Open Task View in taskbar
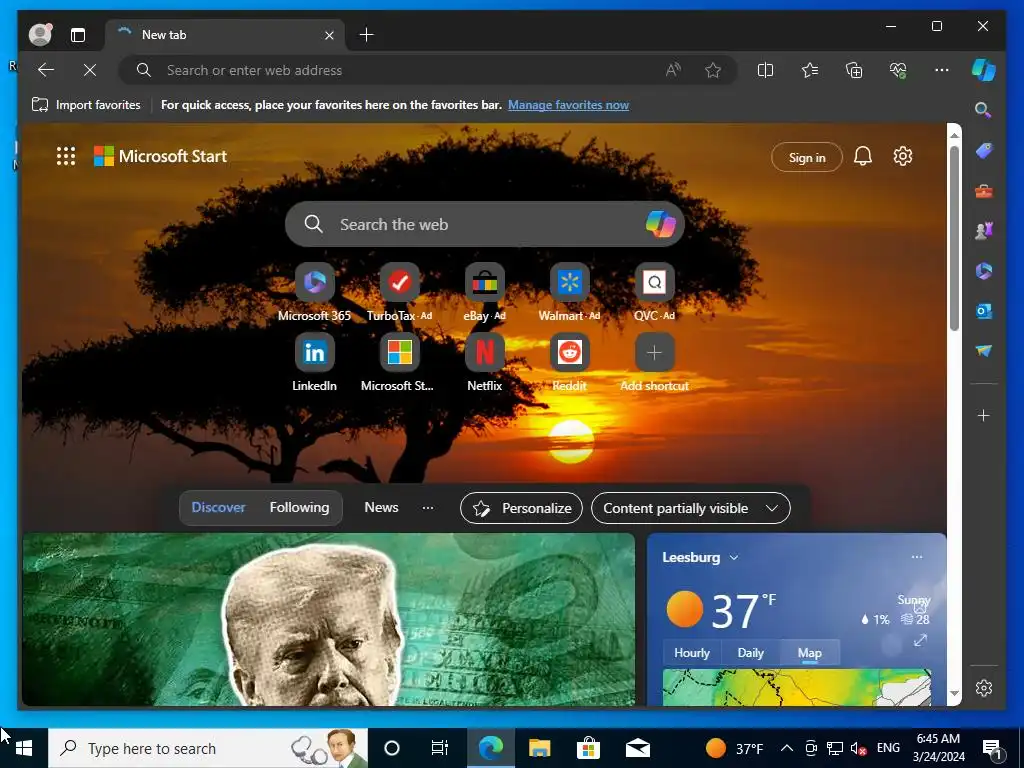 click(440, 748)
